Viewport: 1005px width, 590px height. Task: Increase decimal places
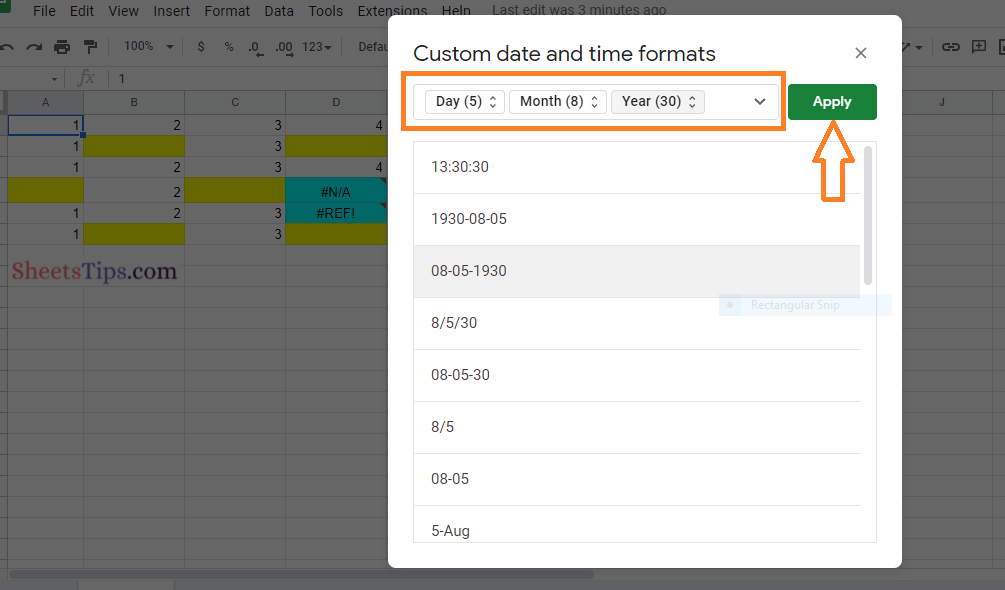pyautogui.click(x=283, y=46)
